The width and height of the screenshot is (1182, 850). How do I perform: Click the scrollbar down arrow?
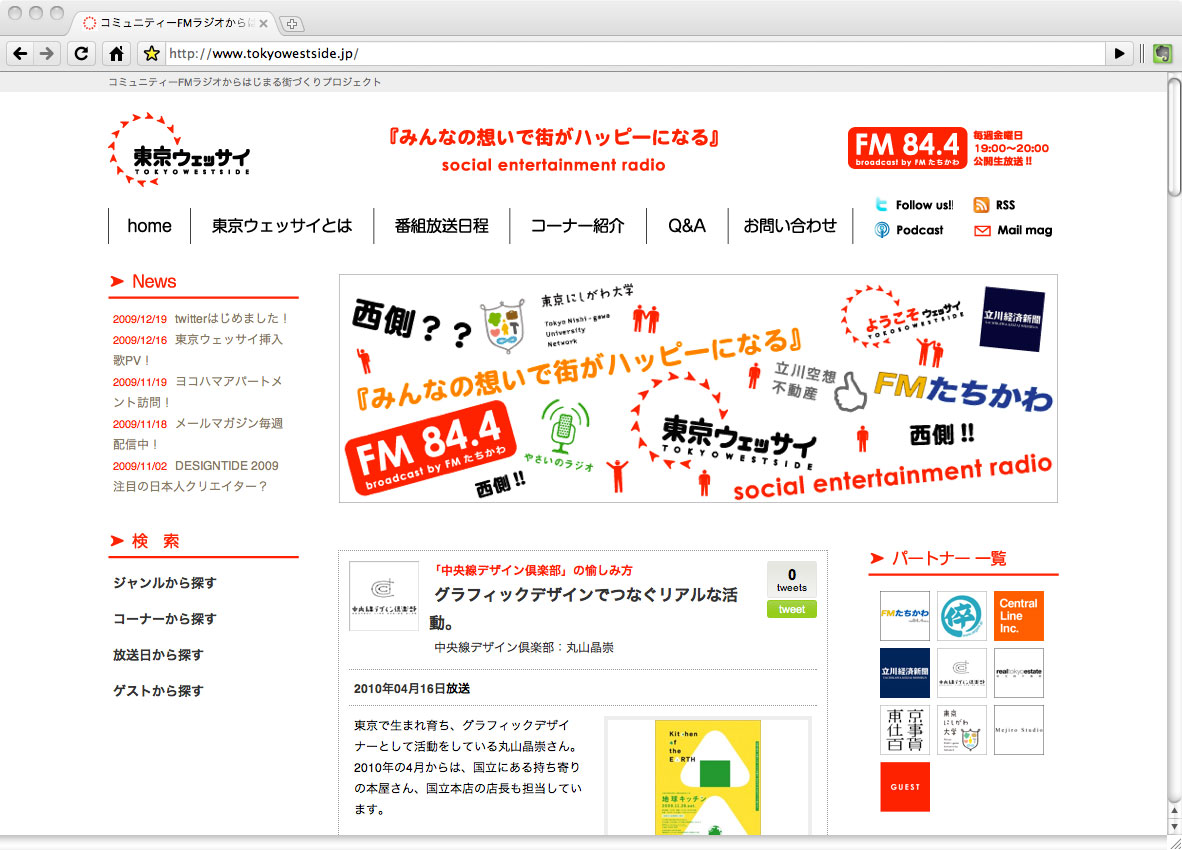tap(1174, 827)
